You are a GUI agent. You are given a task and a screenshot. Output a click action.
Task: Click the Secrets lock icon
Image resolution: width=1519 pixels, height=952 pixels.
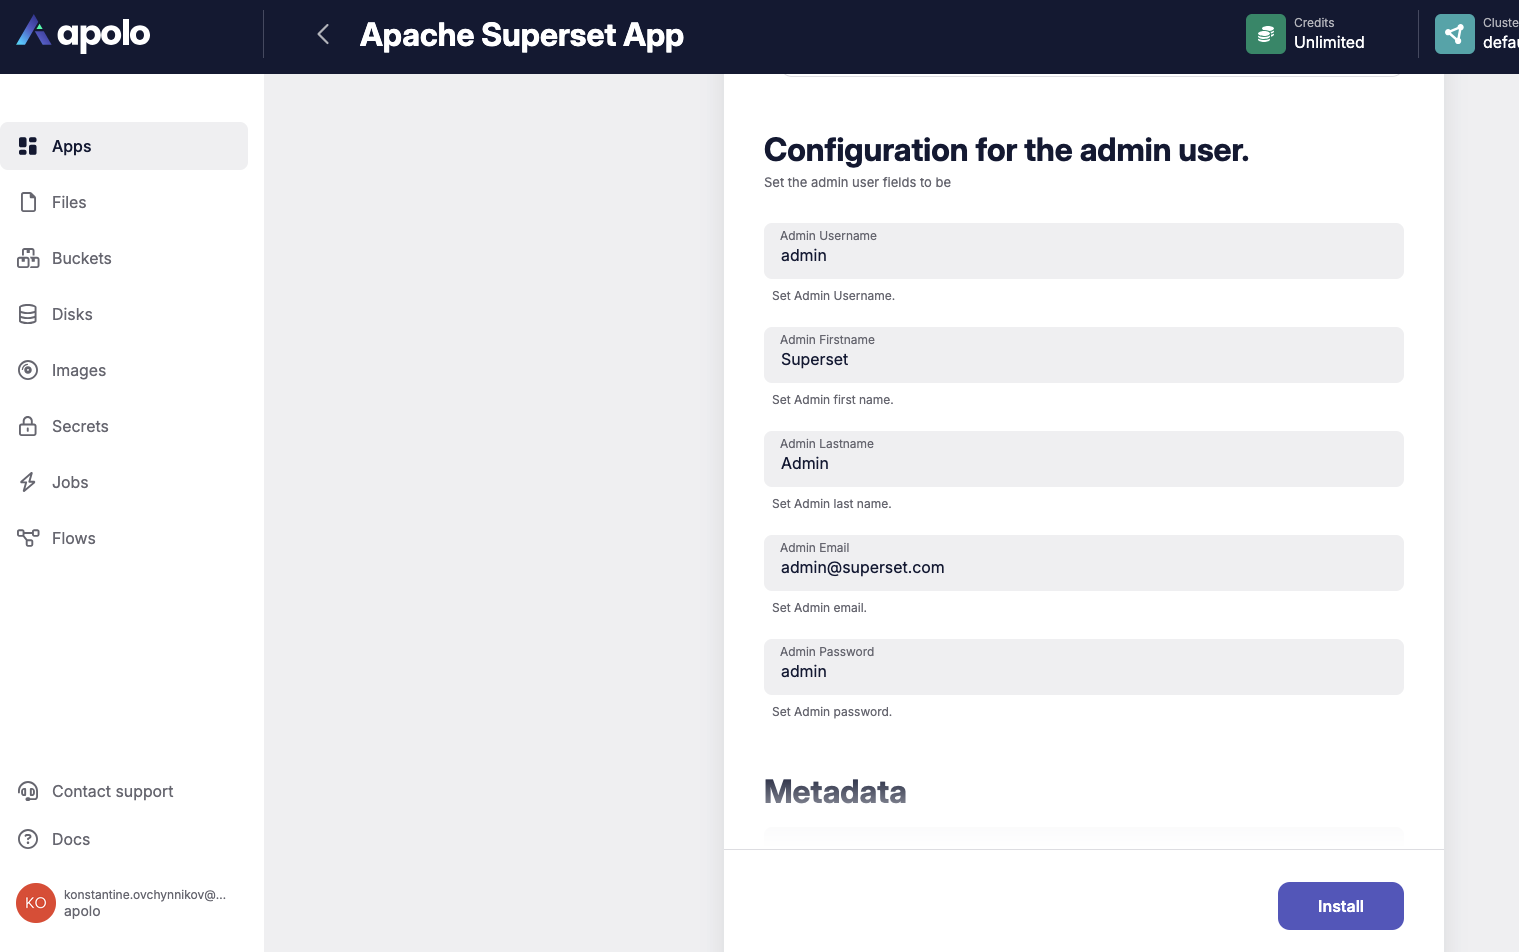click(28, 426)
